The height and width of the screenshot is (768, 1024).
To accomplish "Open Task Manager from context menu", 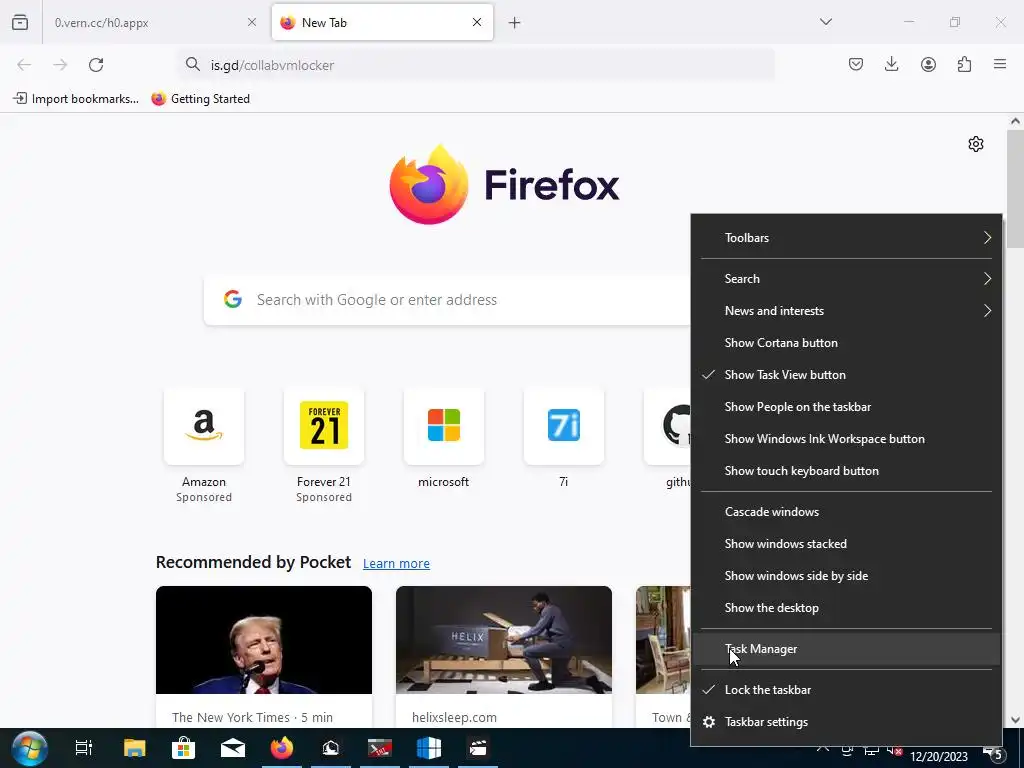I will pyautogui.click(x=846, y=649).
